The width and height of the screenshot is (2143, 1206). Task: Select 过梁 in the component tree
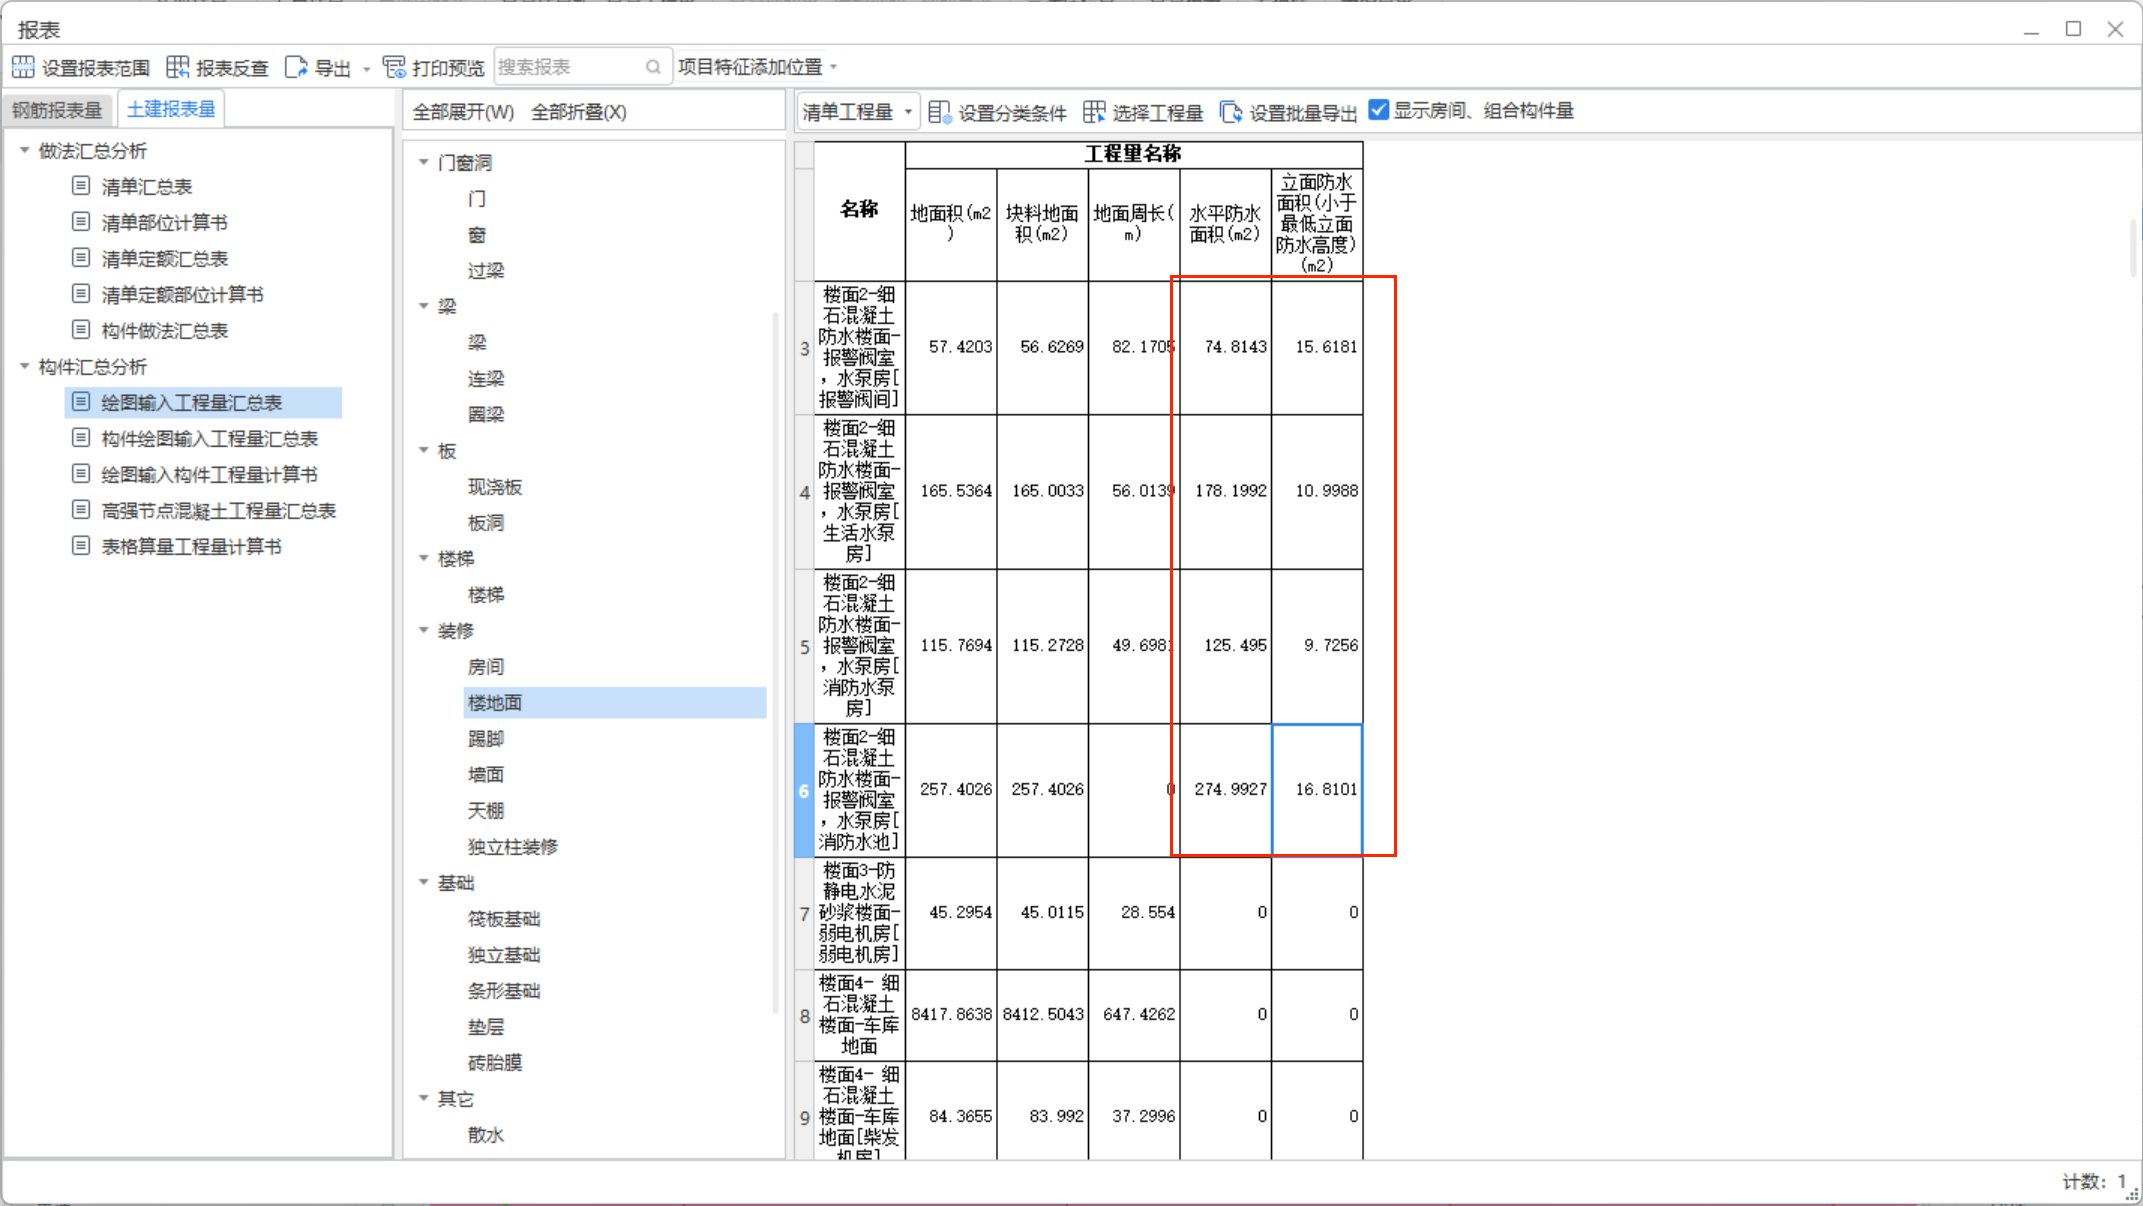pos(486,270)
